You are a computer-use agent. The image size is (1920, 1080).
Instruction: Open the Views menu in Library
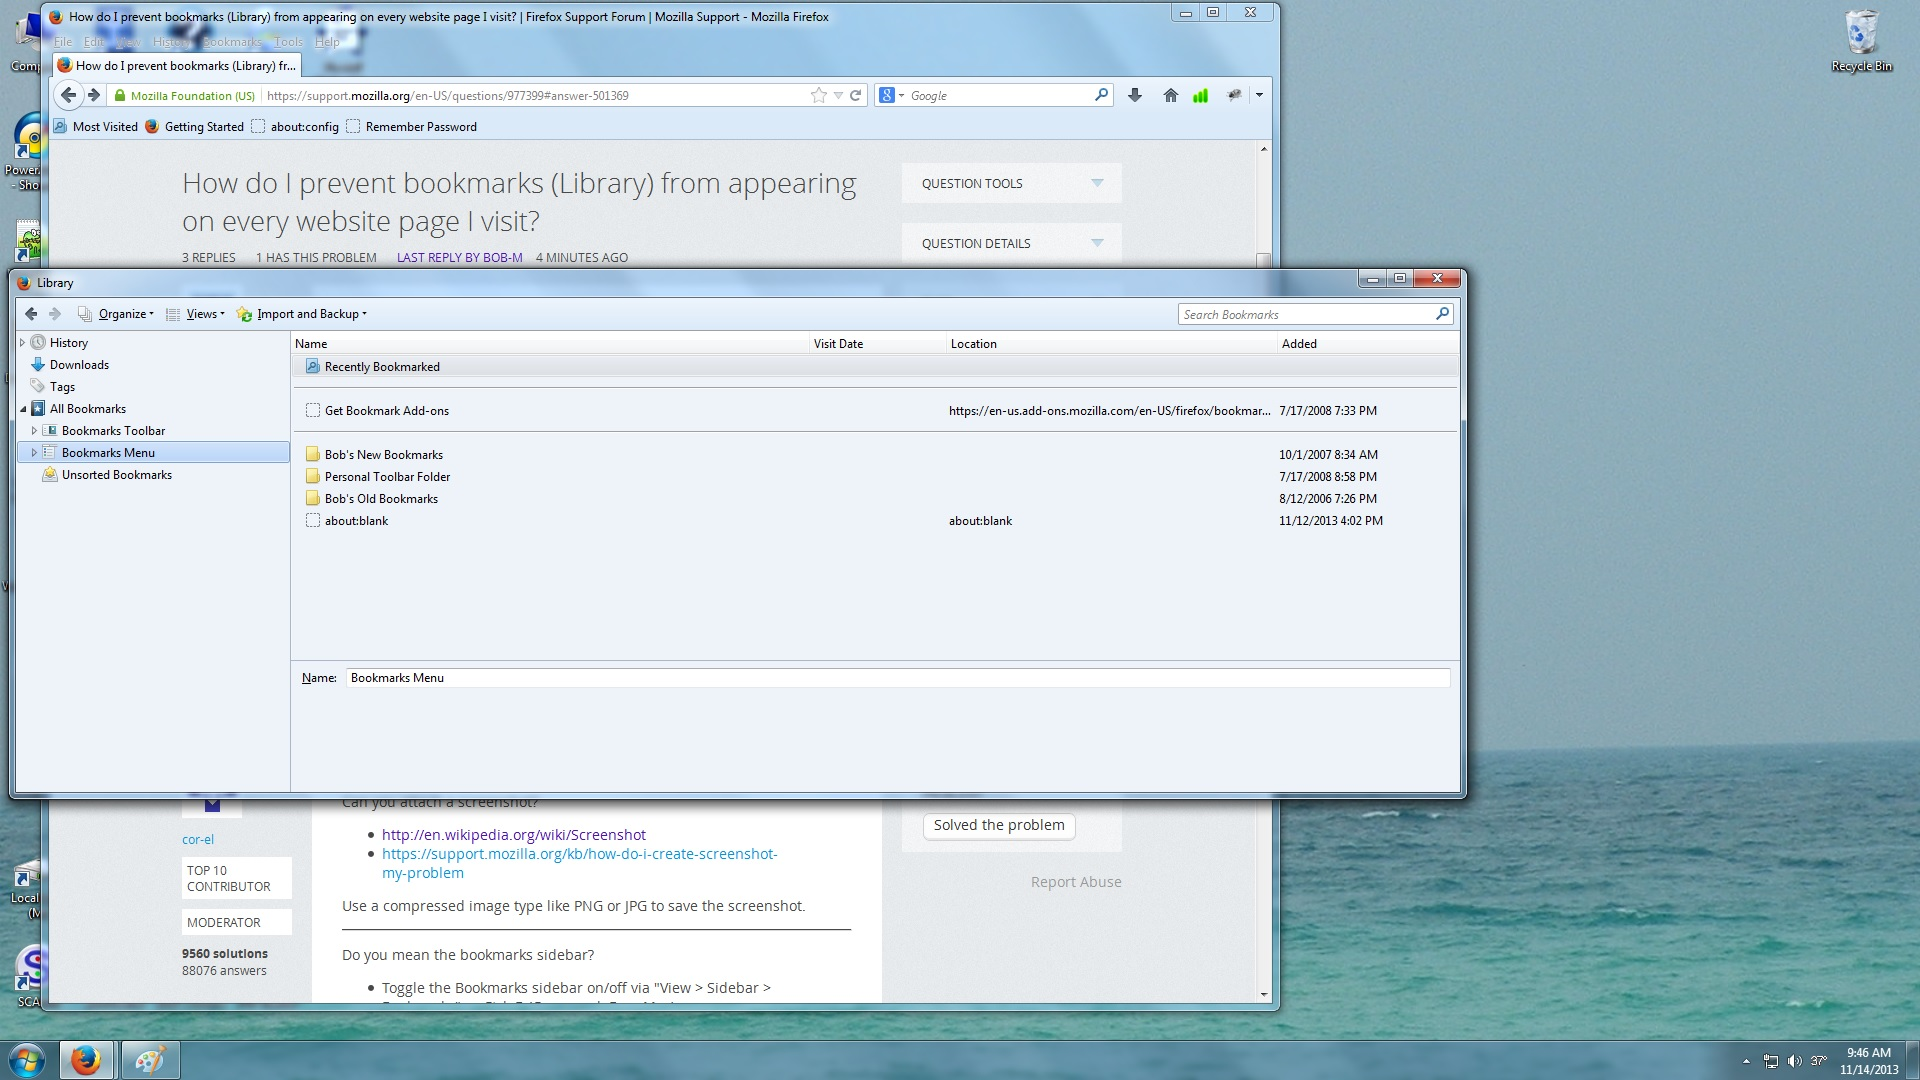(196, 314)
